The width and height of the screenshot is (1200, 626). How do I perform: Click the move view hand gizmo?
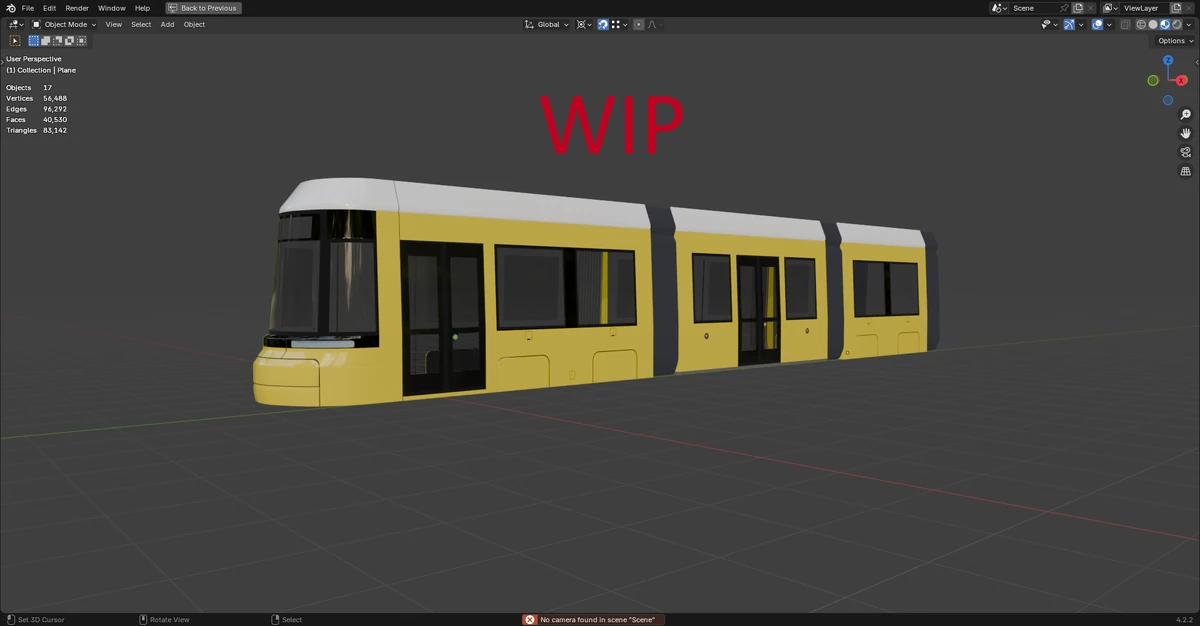pos(1186,133)
